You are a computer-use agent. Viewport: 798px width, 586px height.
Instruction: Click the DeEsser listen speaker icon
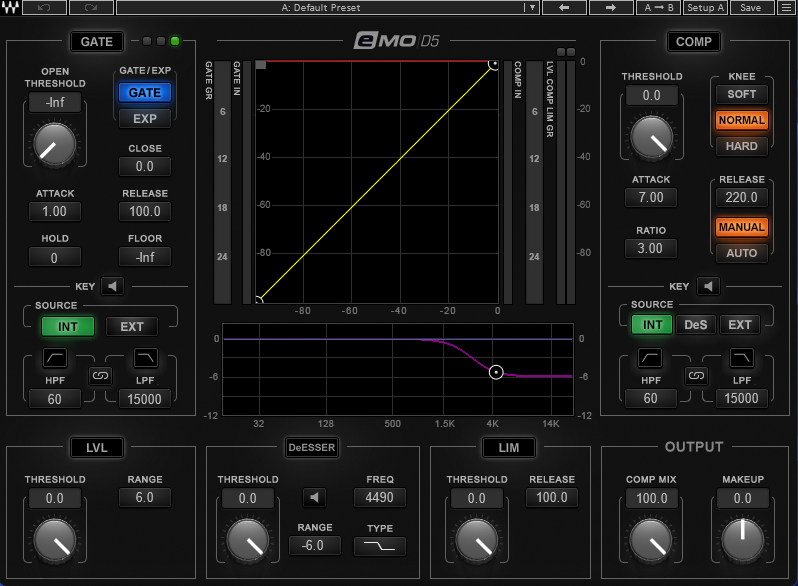(316, 498)
